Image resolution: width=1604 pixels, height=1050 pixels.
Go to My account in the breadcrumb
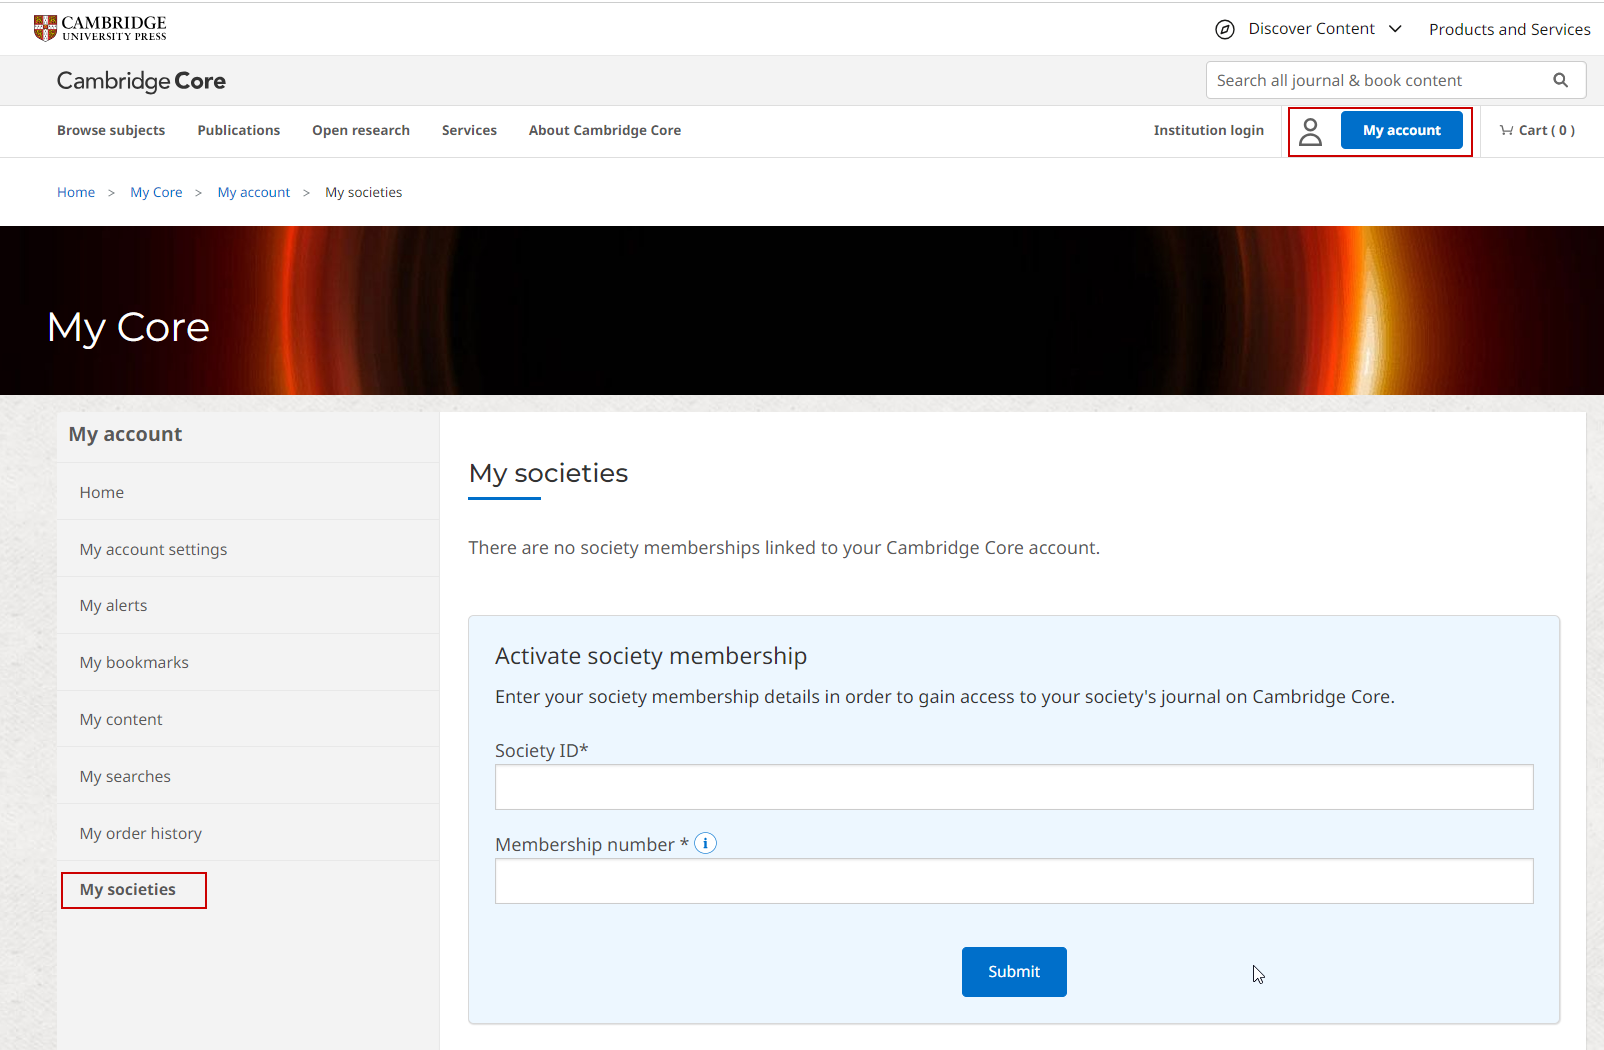pos(254,192)
